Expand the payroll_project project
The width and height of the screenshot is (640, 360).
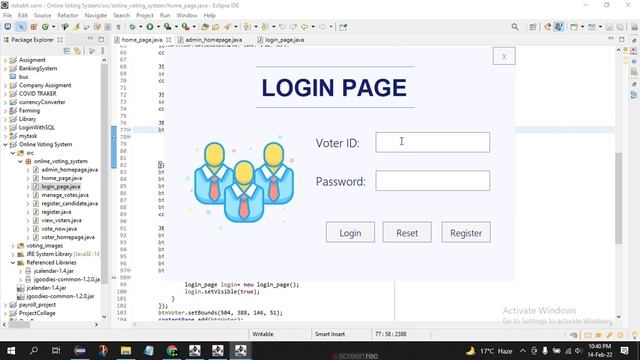coord(5,305)
